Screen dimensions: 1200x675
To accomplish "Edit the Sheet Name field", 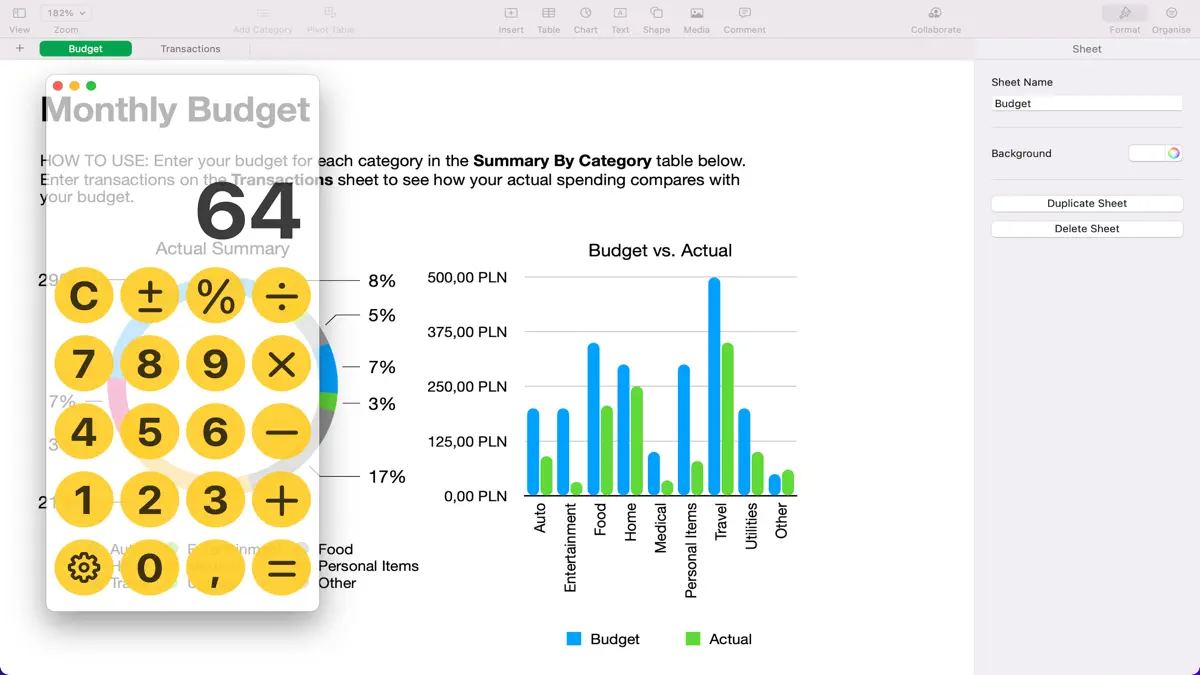I will (1086, 102).
